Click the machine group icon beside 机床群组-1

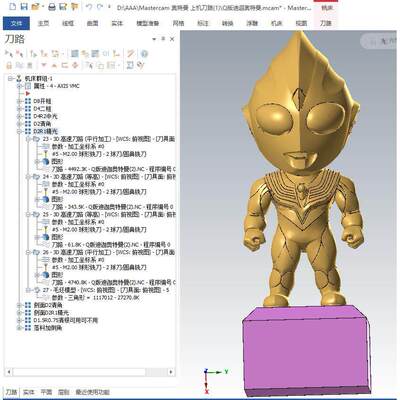19,79
